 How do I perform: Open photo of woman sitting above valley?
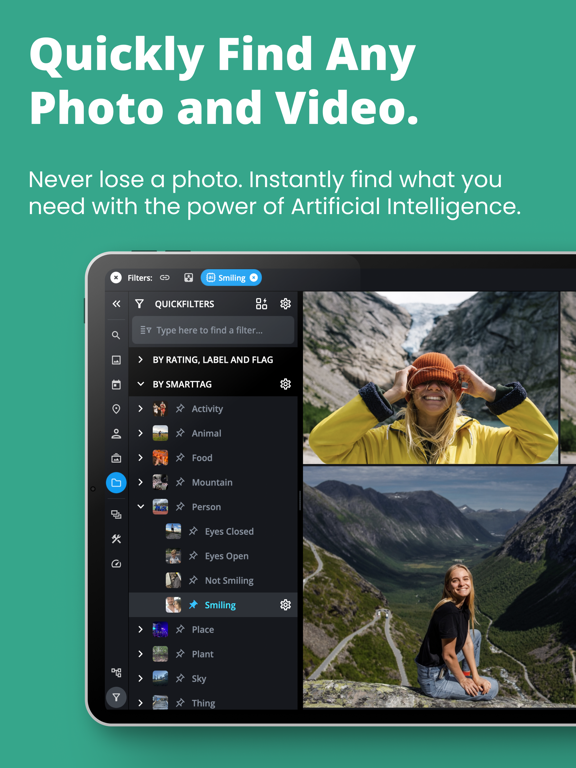click(x=439, y=587)
